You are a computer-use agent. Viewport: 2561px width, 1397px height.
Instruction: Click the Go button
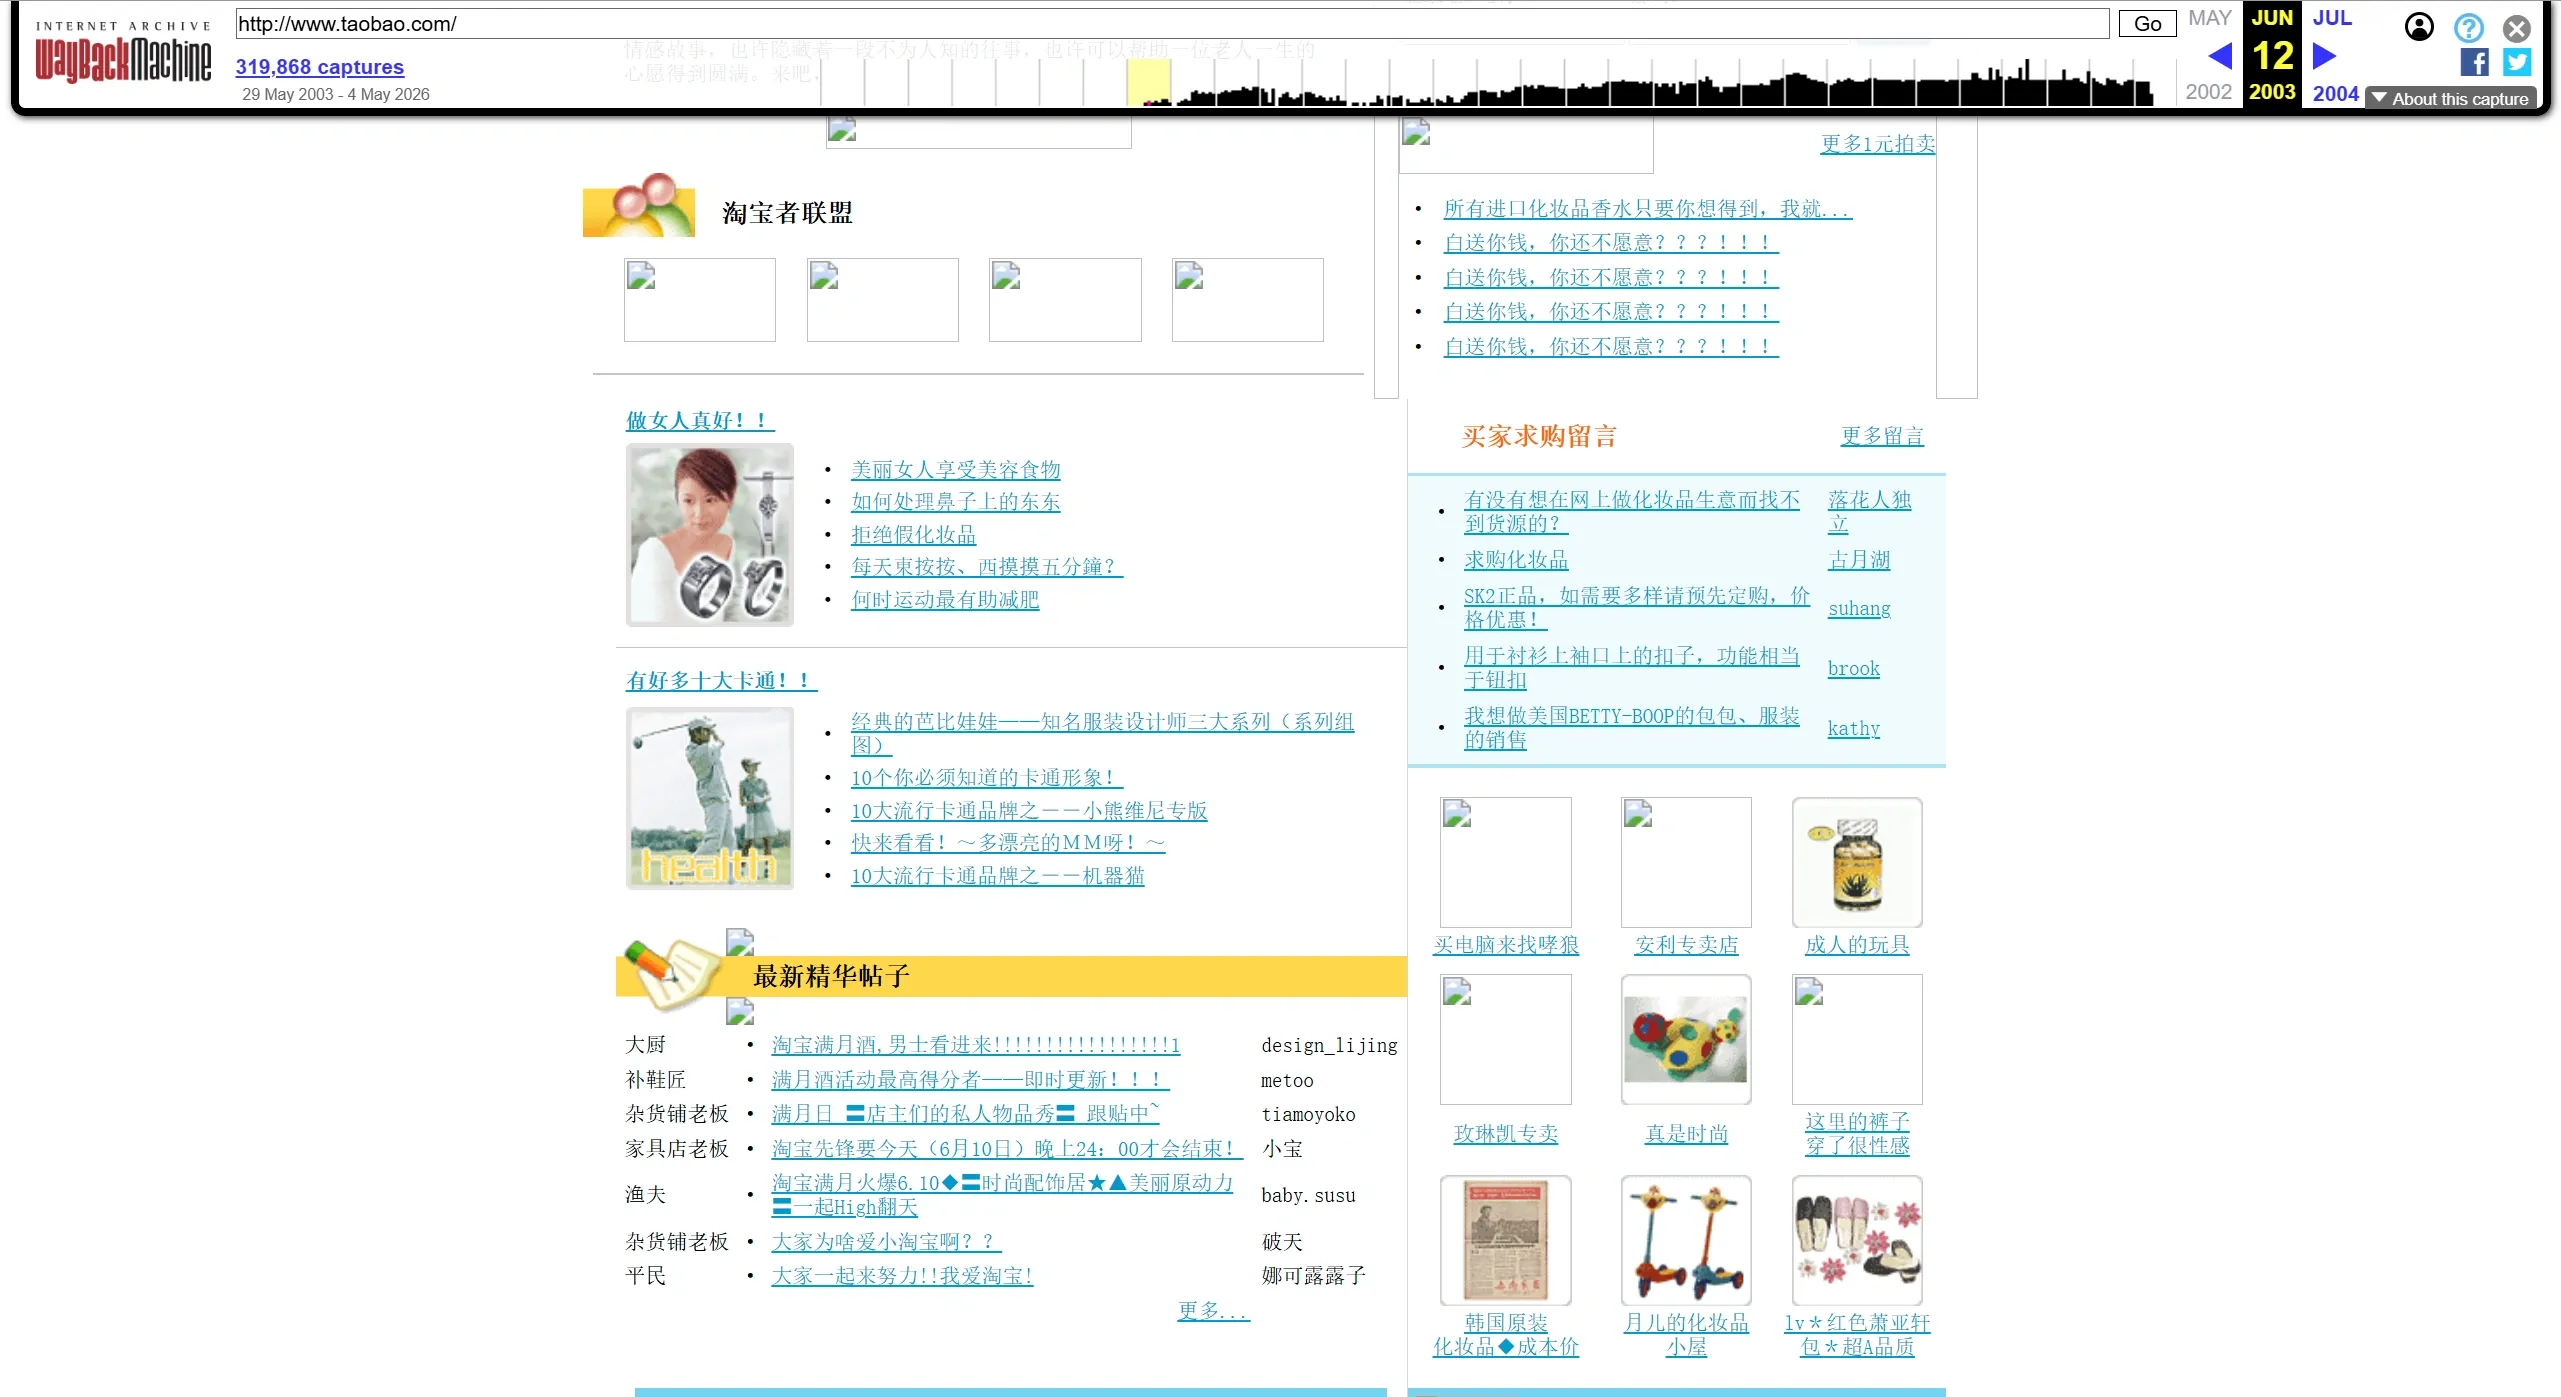click(x=2147, y=24)
